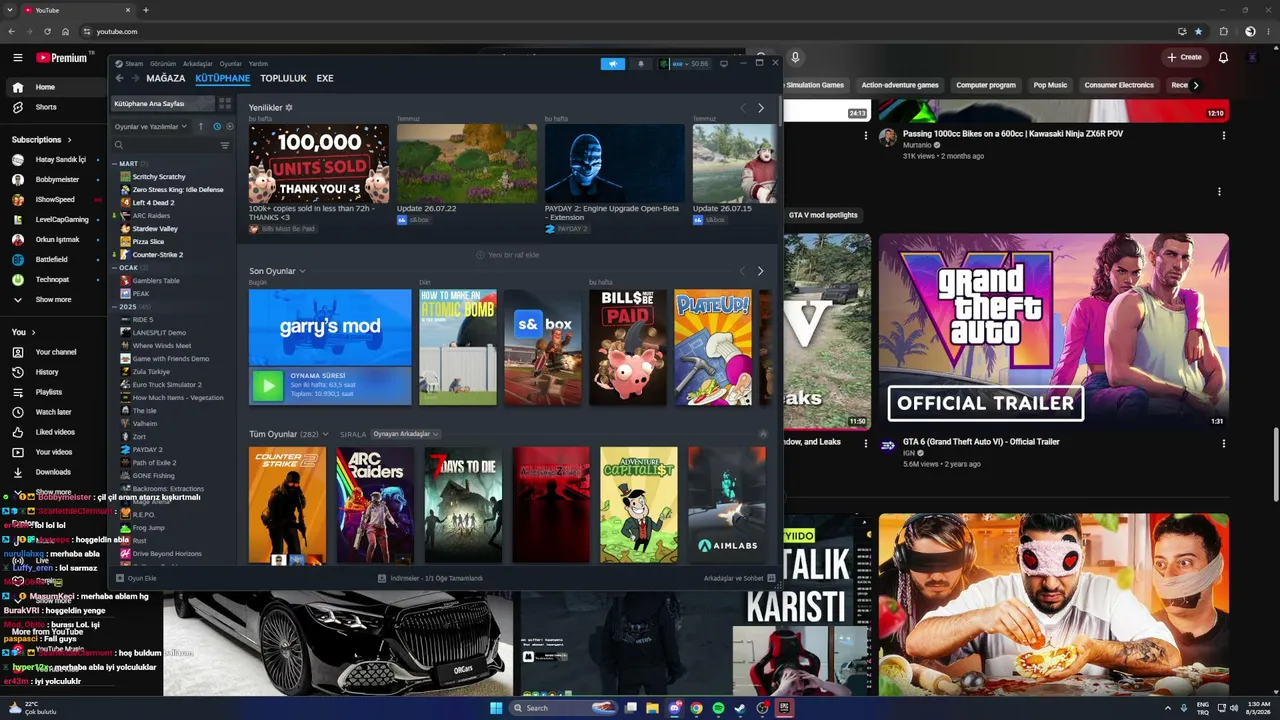Select Kütüphane Ana Sayfası button
Screen dimensions: 1280x720
coord(162,103)
